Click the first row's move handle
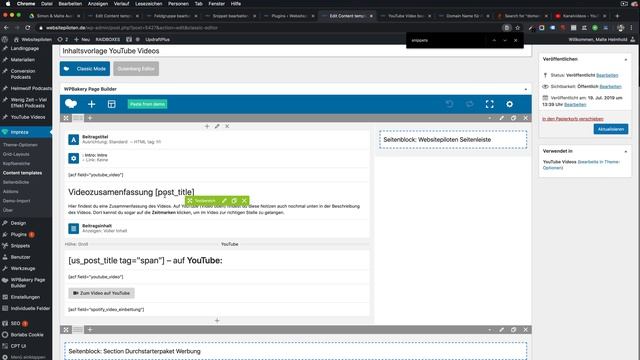 tap(66, 118)
